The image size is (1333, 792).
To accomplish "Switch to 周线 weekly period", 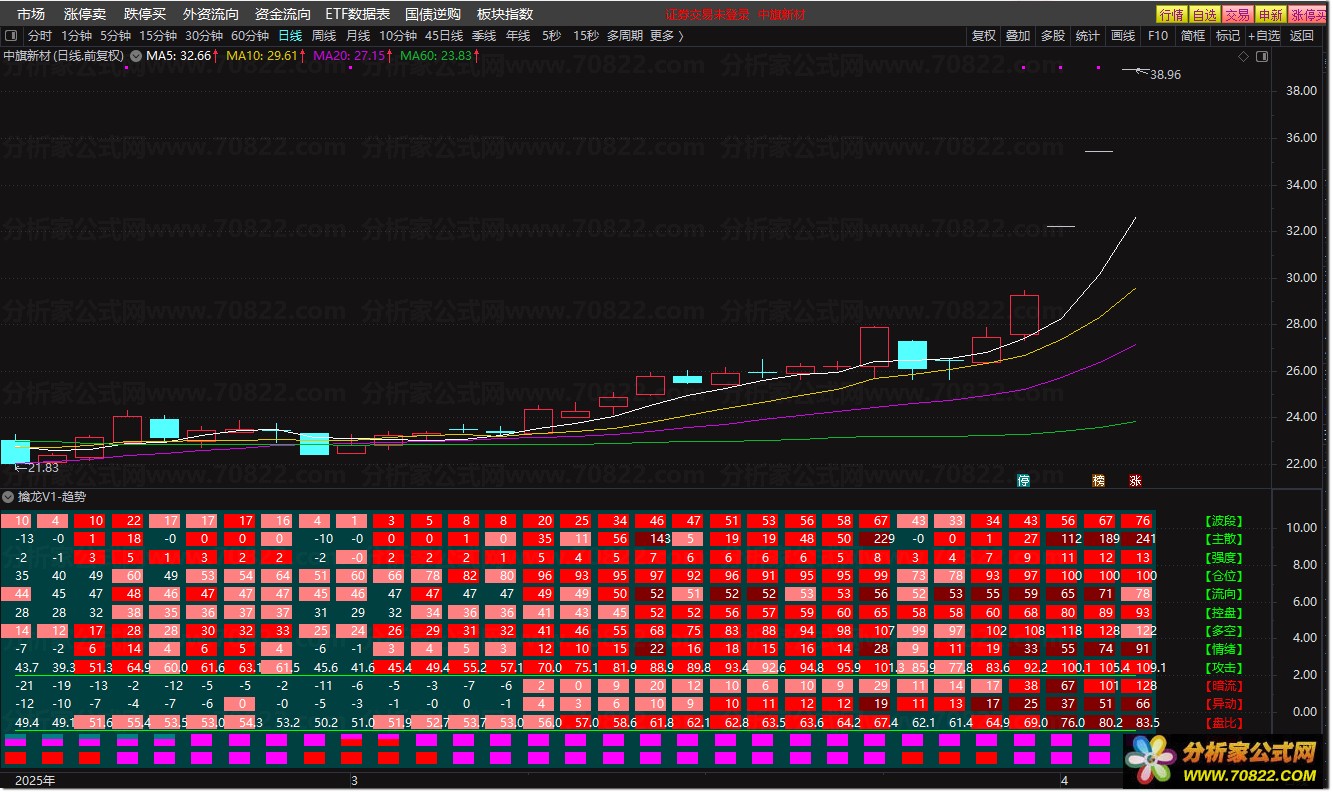I will 324,36.
